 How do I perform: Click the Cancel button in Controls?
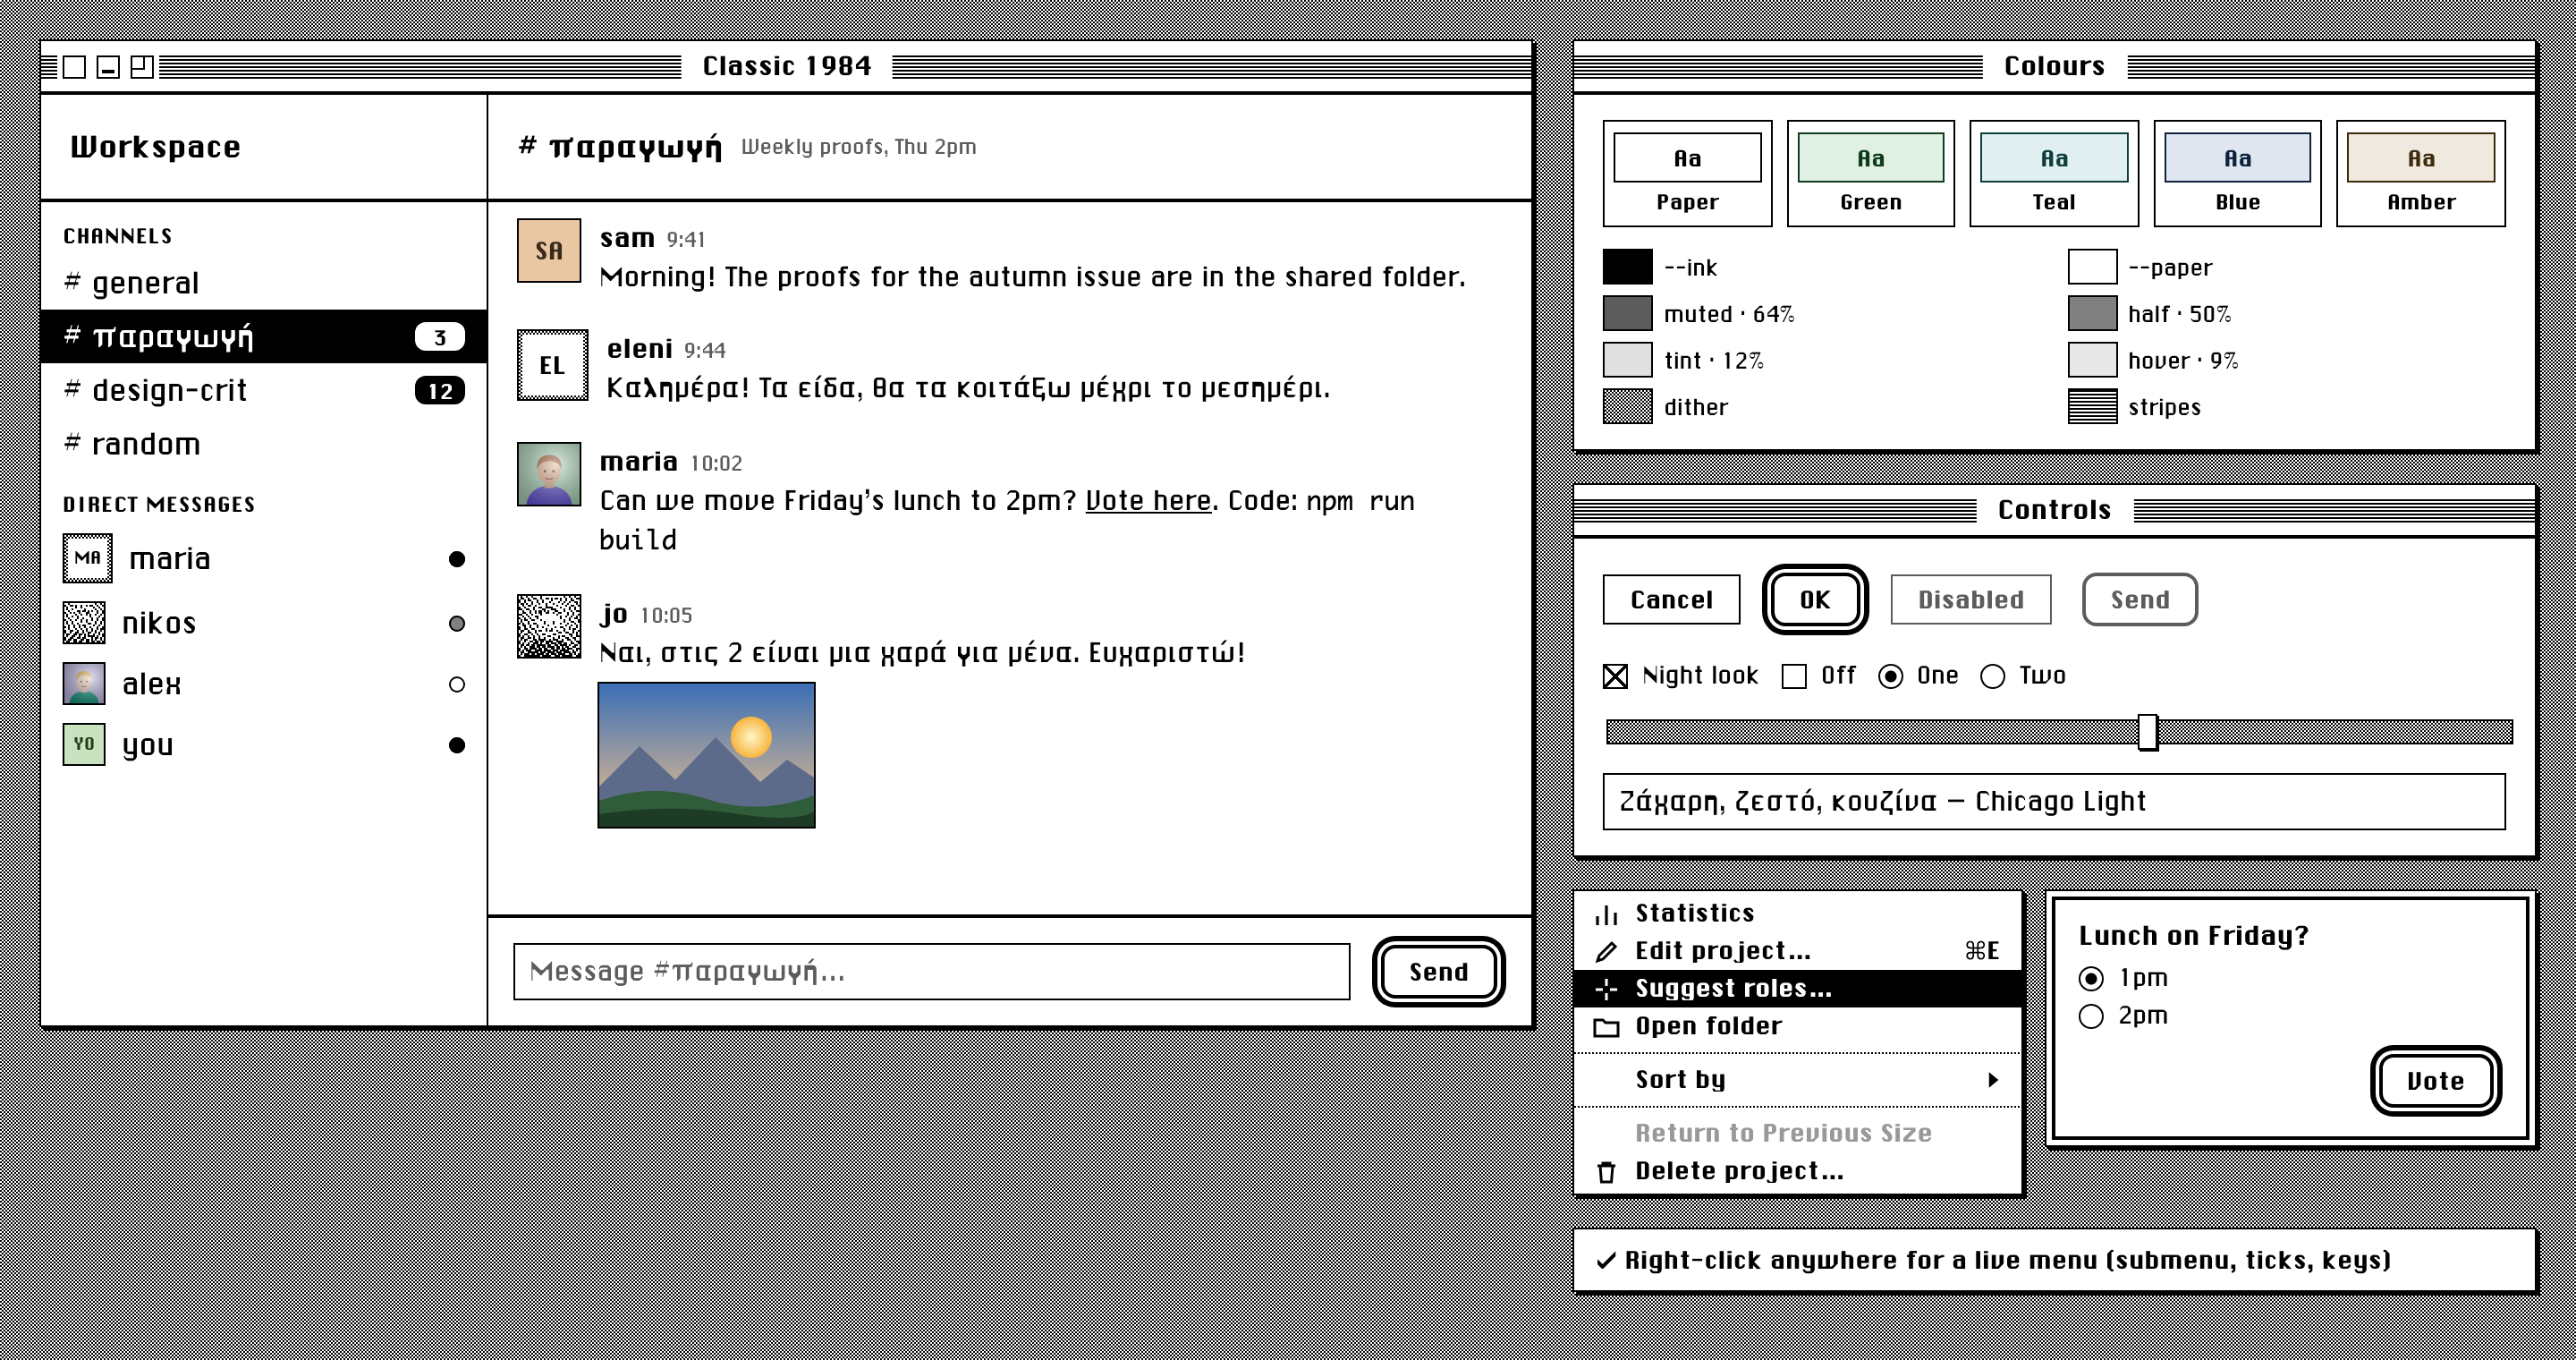1671,600
